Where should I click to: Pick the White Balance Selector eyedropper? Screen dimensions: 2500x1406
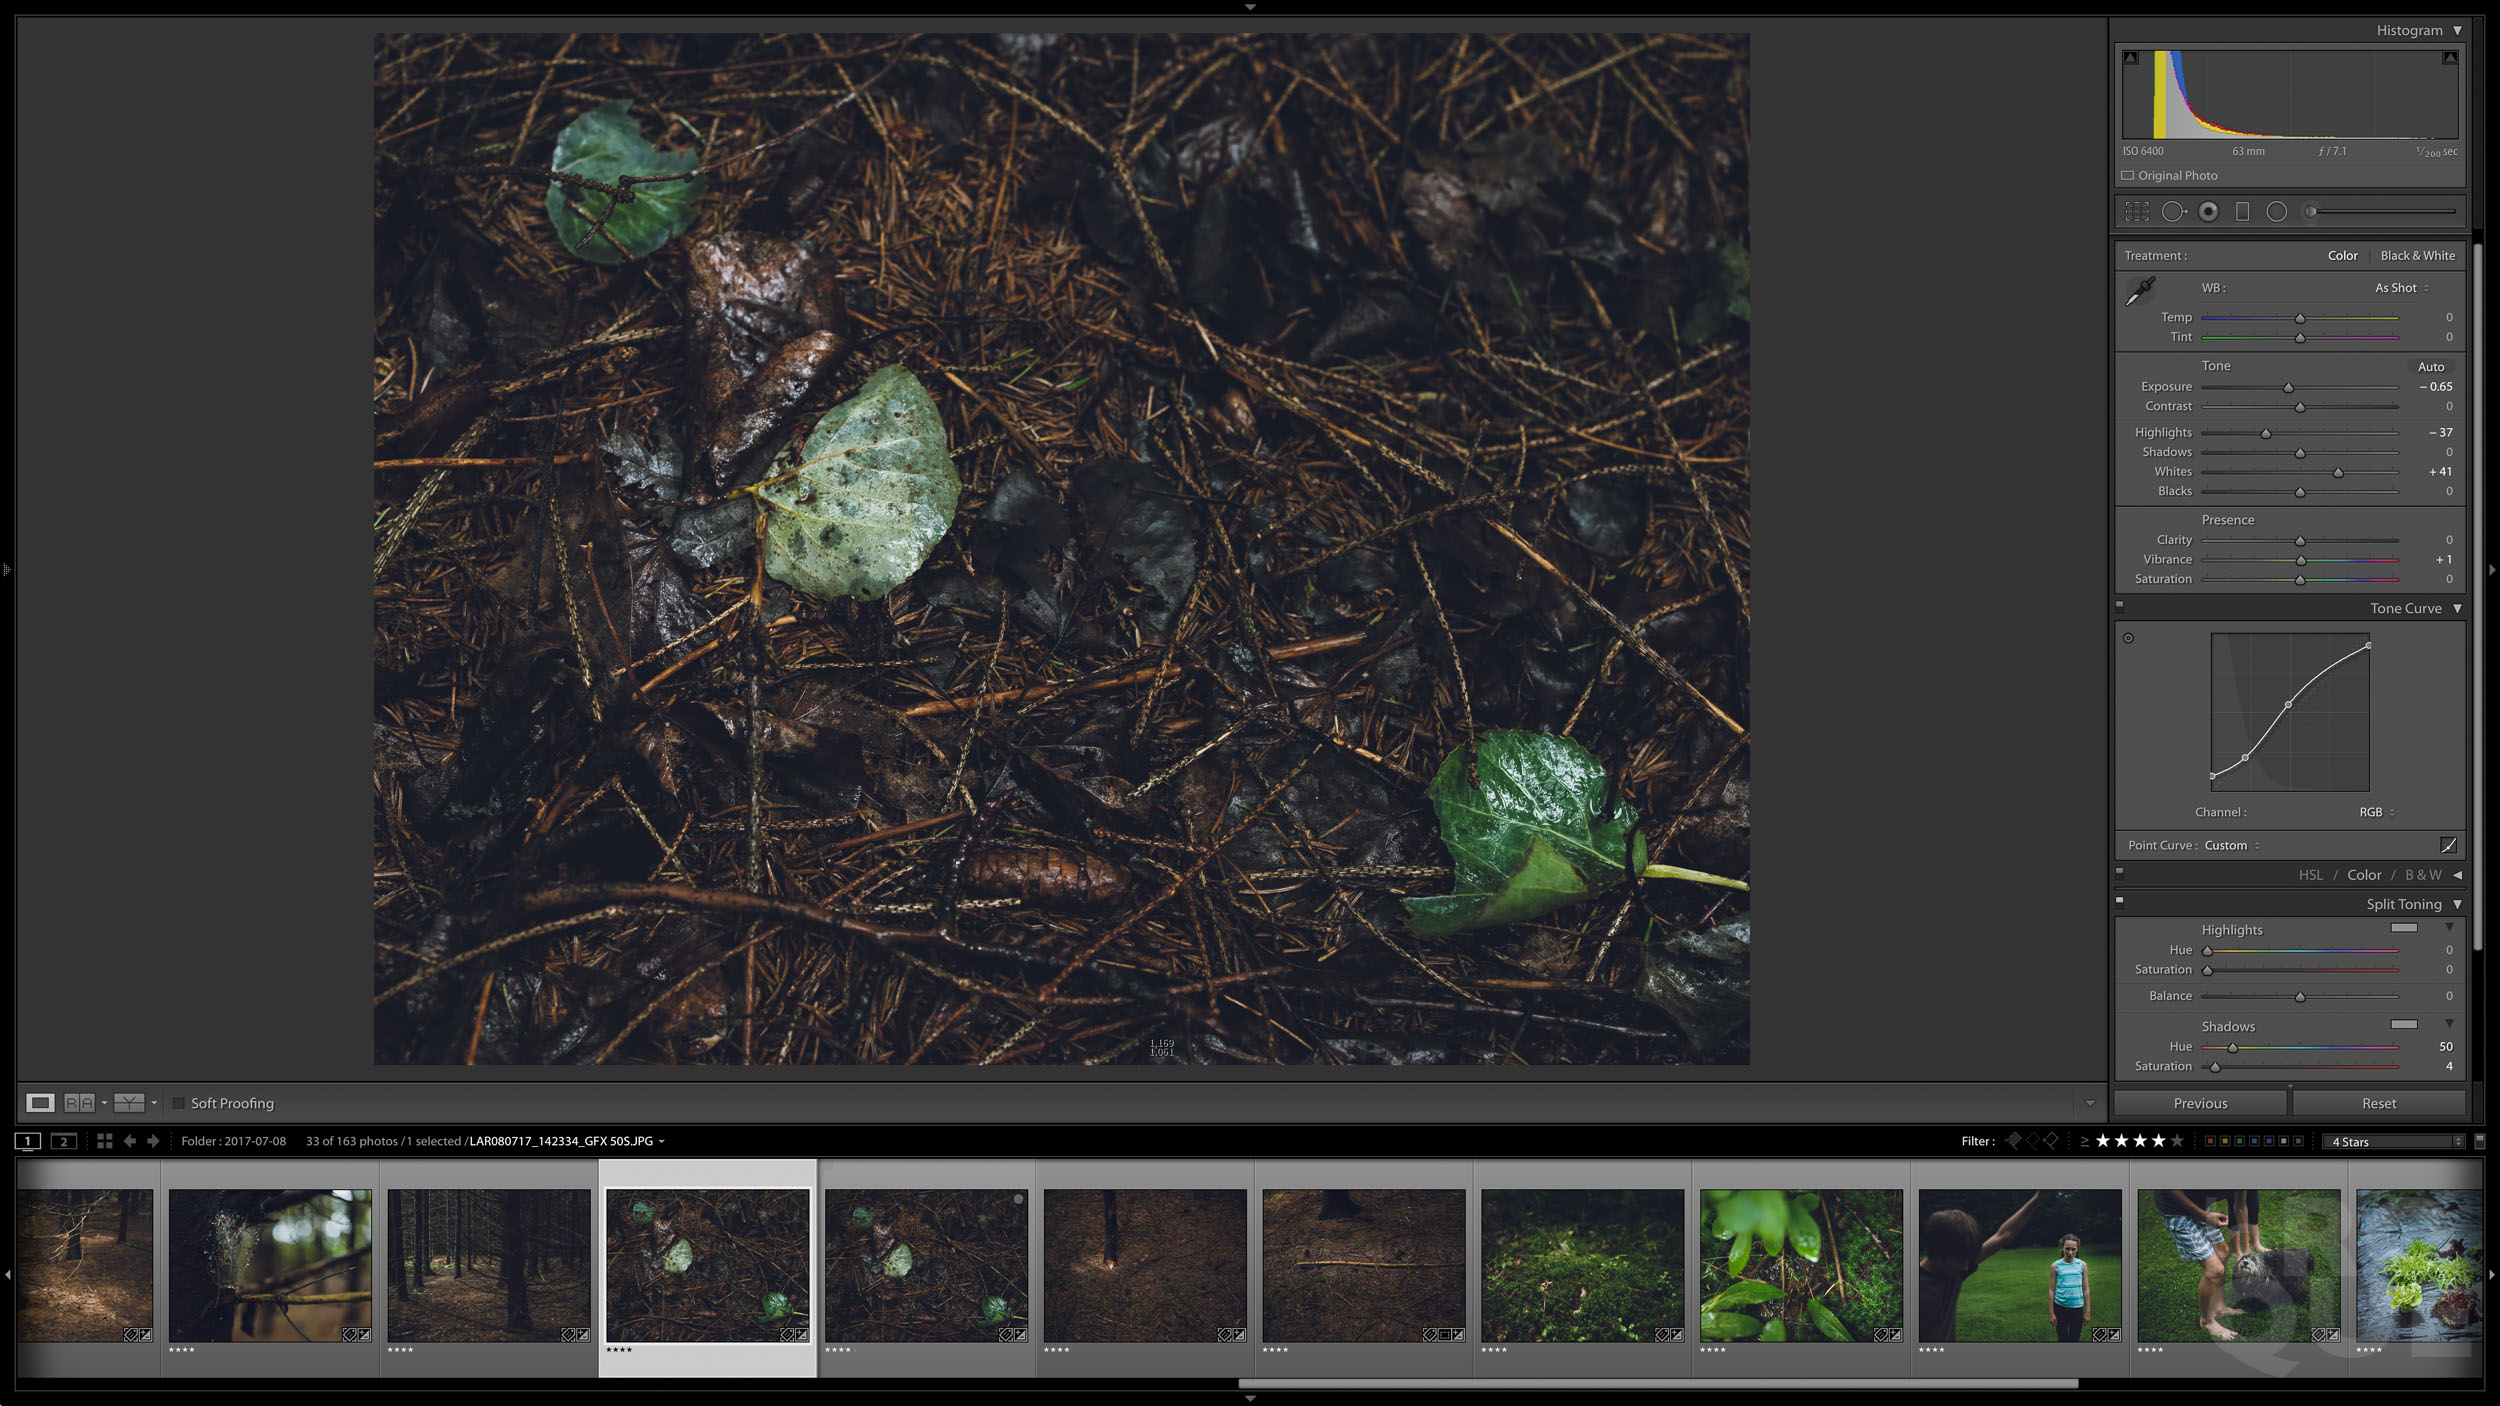[2140, 292]
